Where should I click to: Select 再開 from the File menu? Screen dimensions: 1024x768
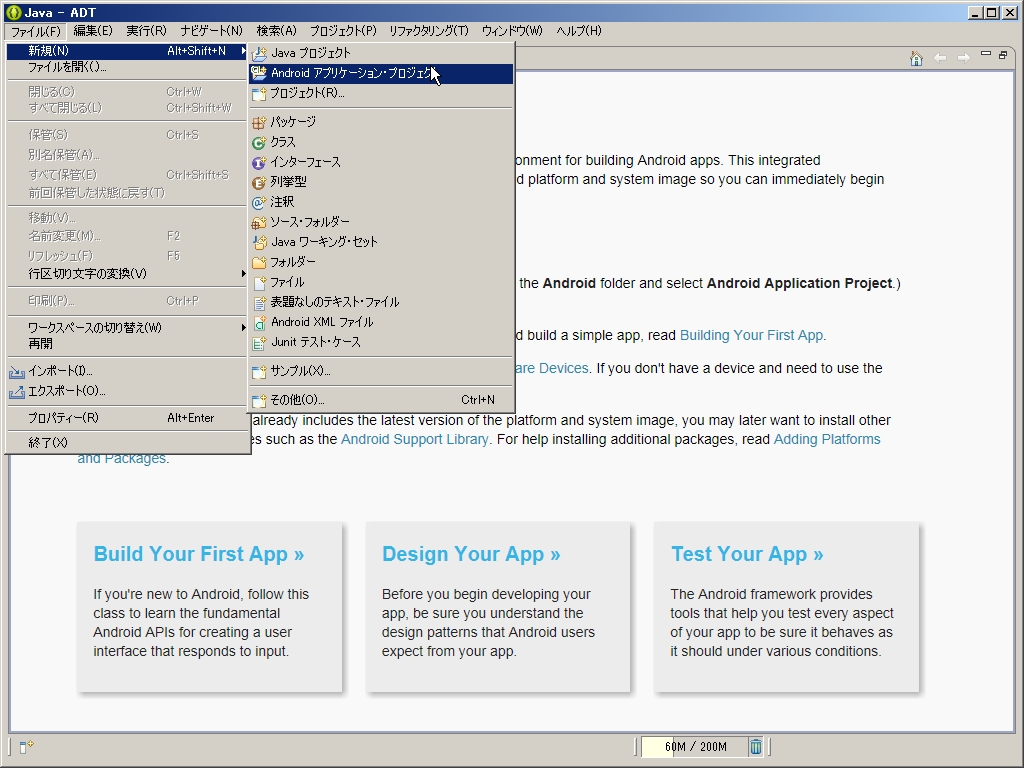pyautogui.click(x=127, y=344)
